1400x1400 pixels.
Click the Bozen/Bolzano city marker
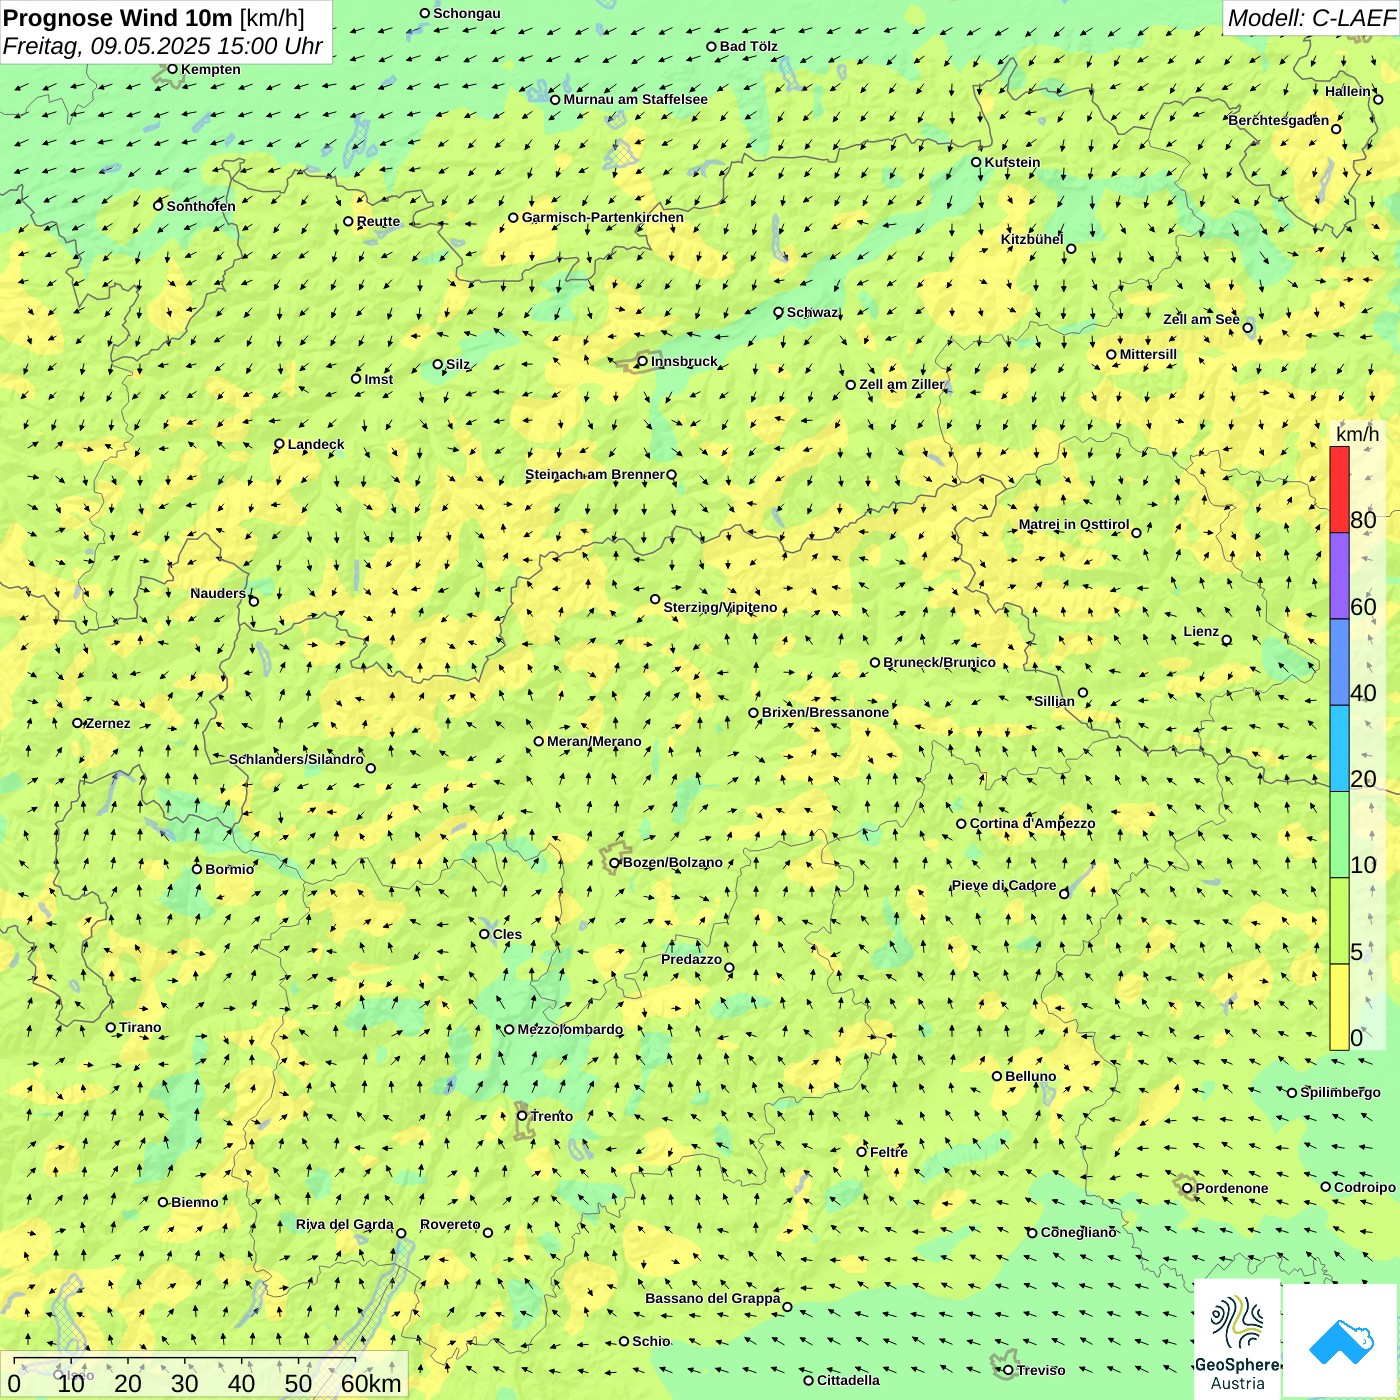pyautogui.click(x=615, y=863)
